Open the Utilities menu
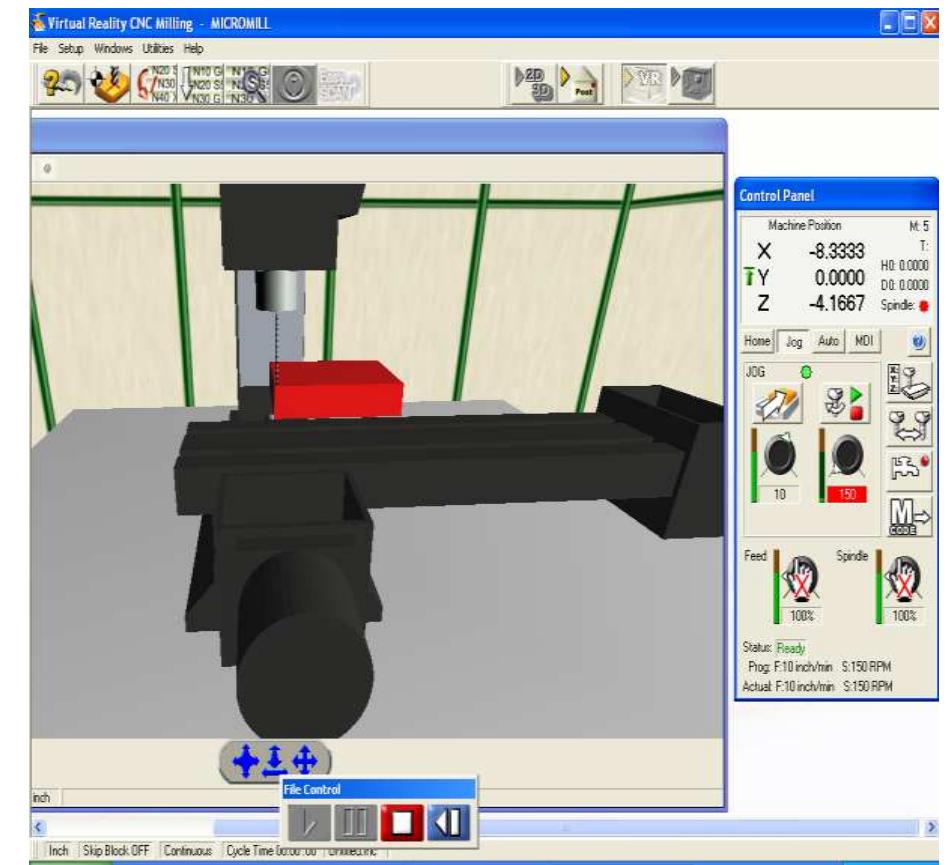Viewport: 949px width, 865px height. [158, 48]
